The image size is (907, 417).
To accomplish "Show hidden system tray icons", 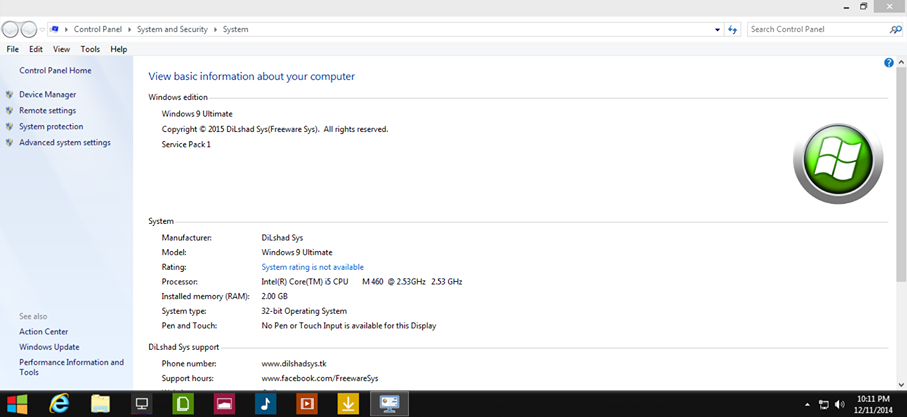I will pyautogui.click(x=808, y=404).
